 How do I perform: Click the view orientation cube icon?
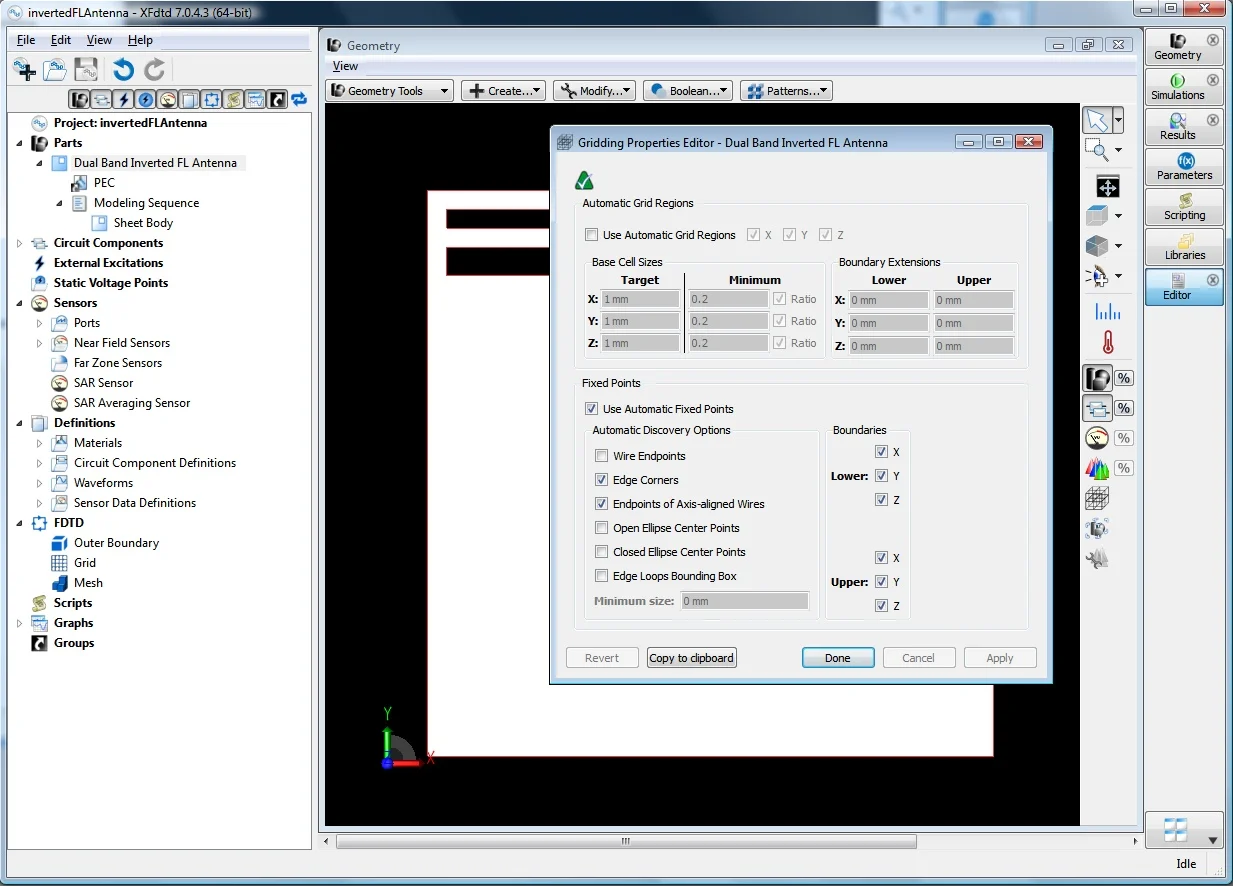[1097, 215]
